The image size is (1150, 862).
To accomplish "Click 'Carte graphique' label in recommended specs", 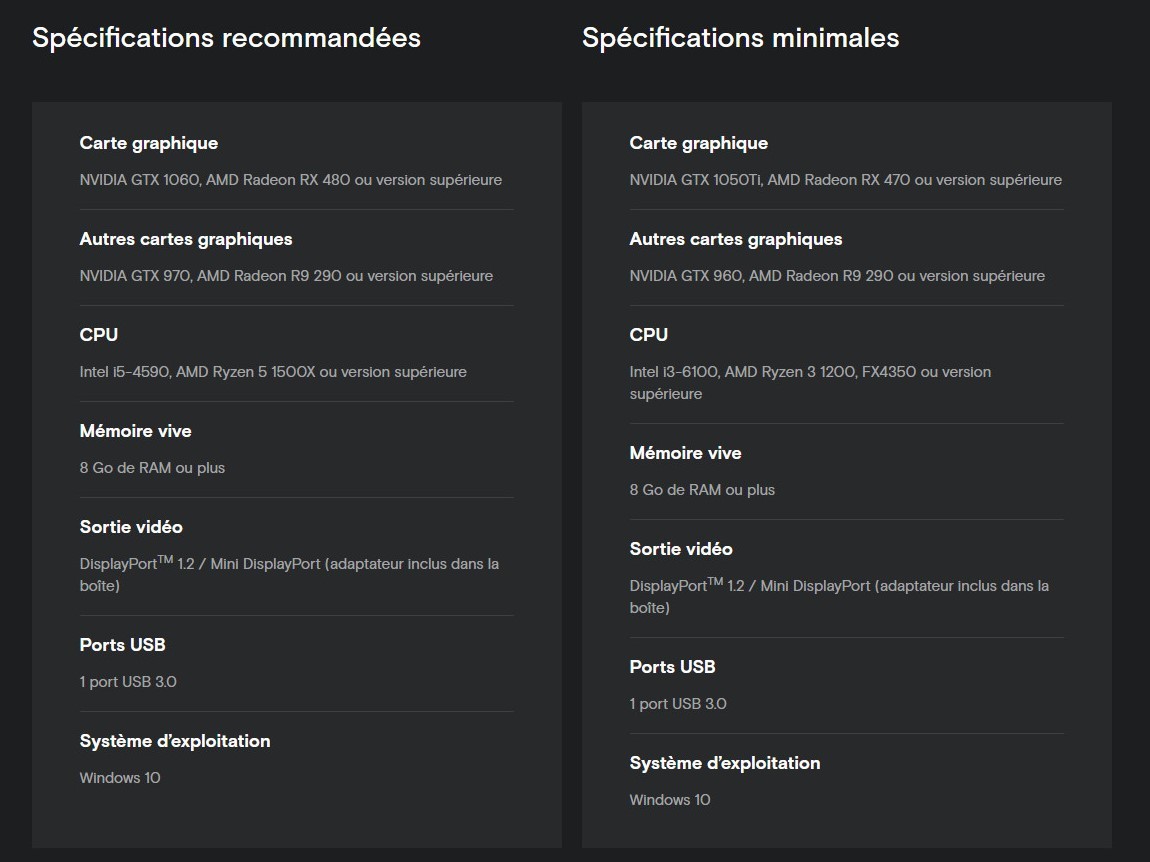I will coord(148,143).
